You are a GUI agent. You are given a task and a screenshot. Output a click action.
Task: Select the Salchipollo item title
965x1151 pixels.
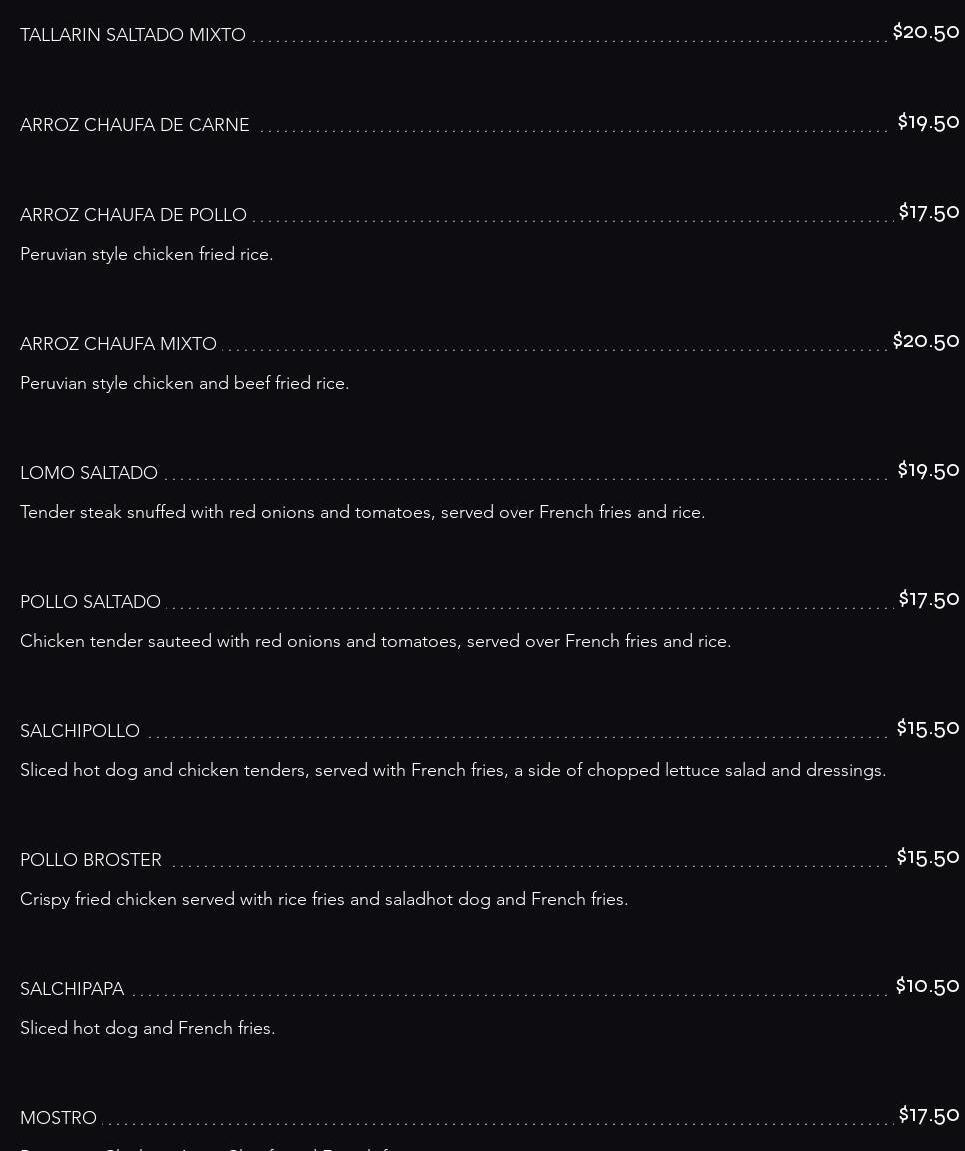pos(80,731)
